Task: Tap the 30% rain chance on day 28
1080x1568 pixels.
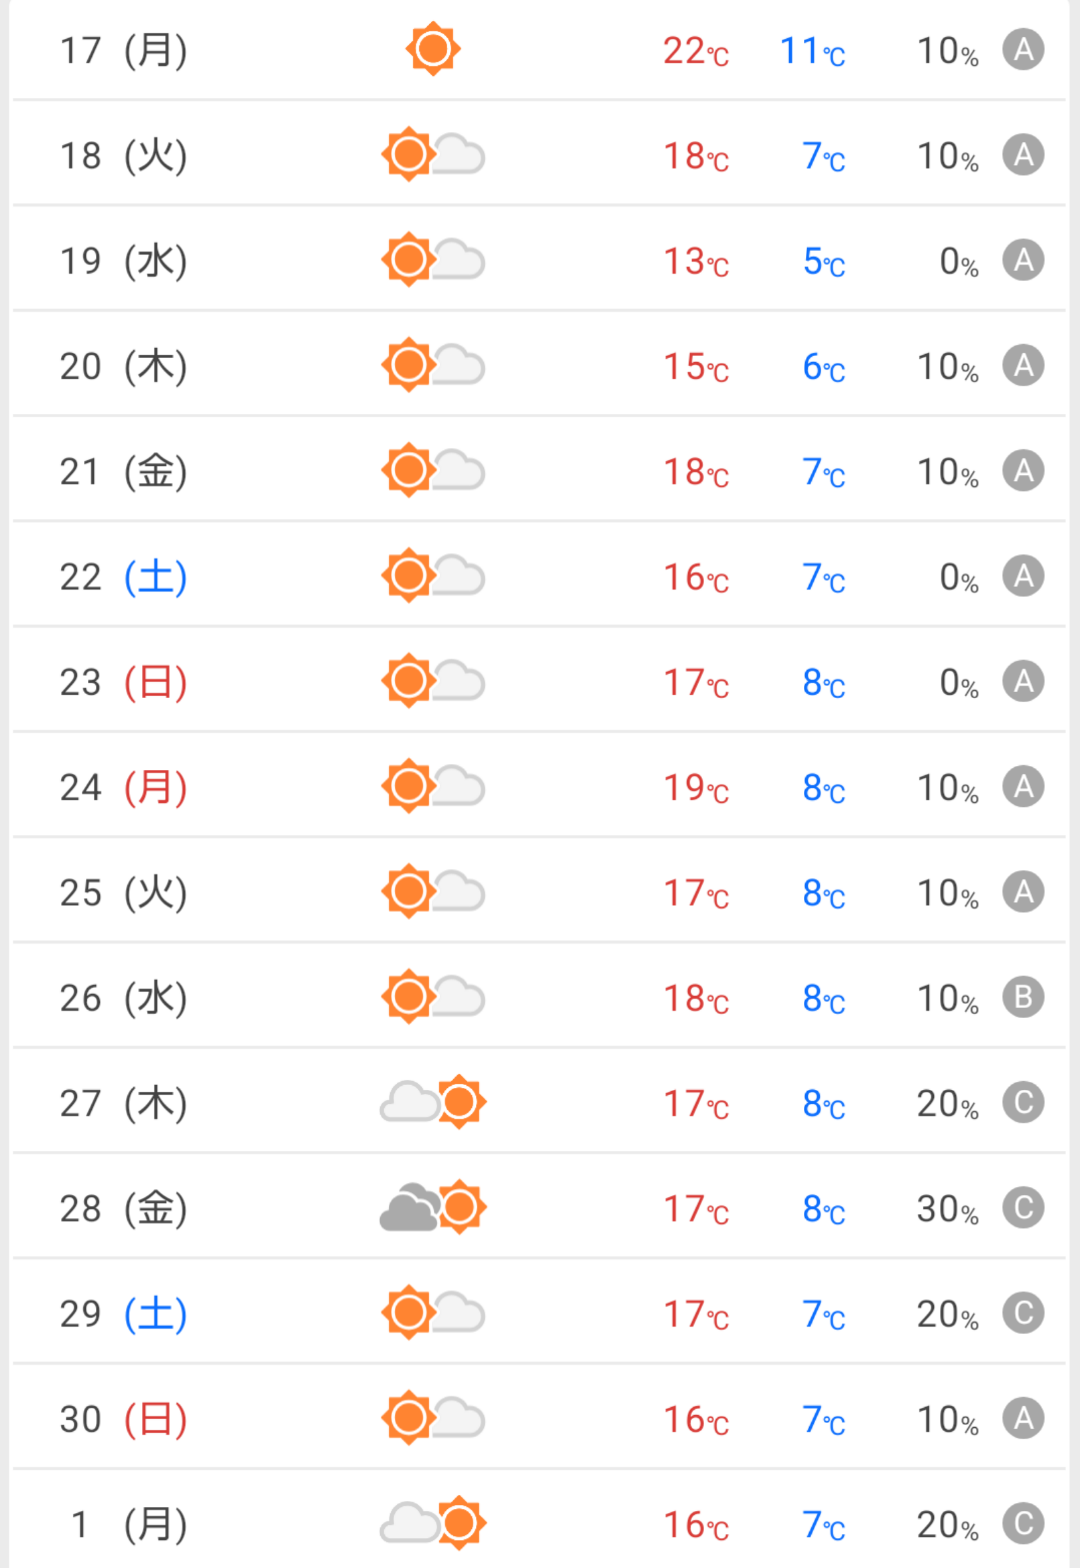Action: [947, 1209]
